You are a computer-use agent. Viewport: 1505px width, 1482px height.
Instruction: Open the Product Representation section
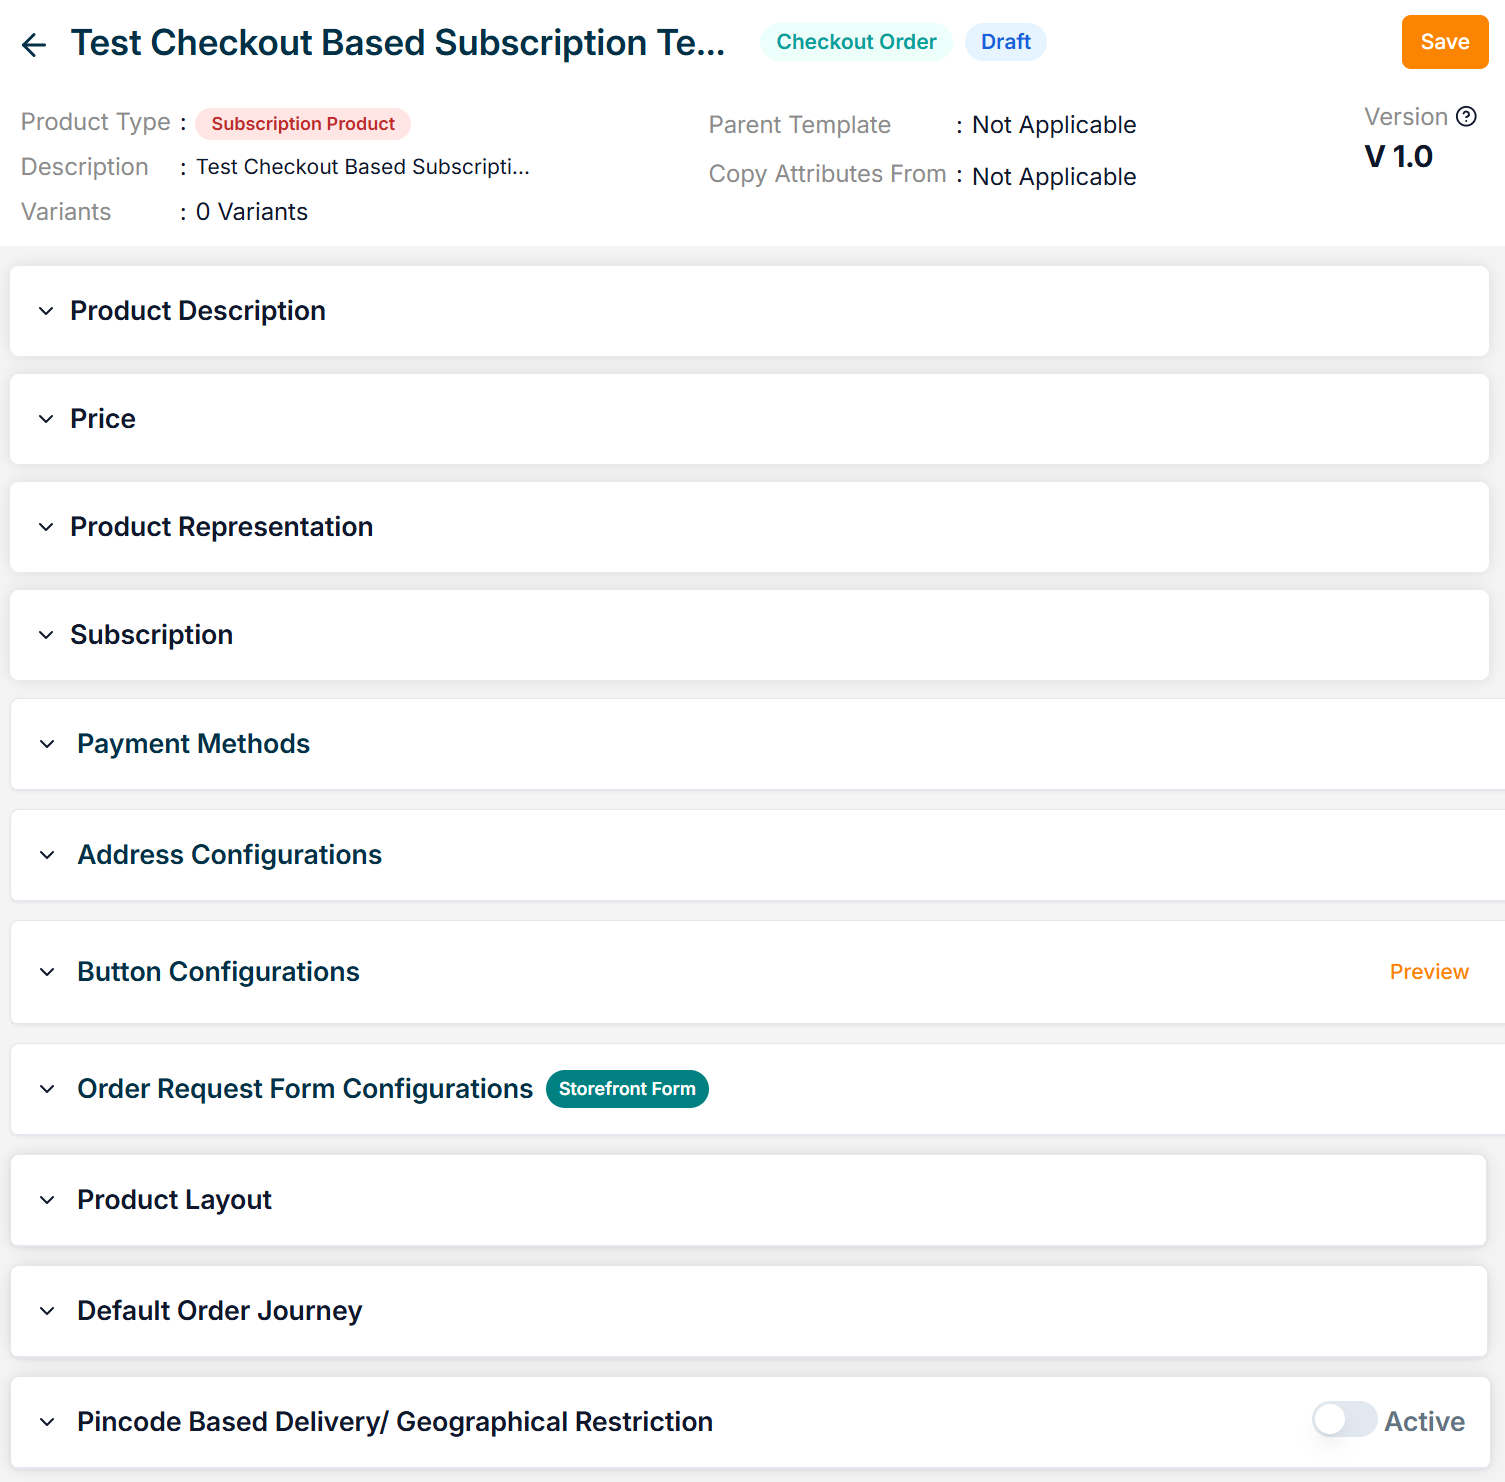221,527
